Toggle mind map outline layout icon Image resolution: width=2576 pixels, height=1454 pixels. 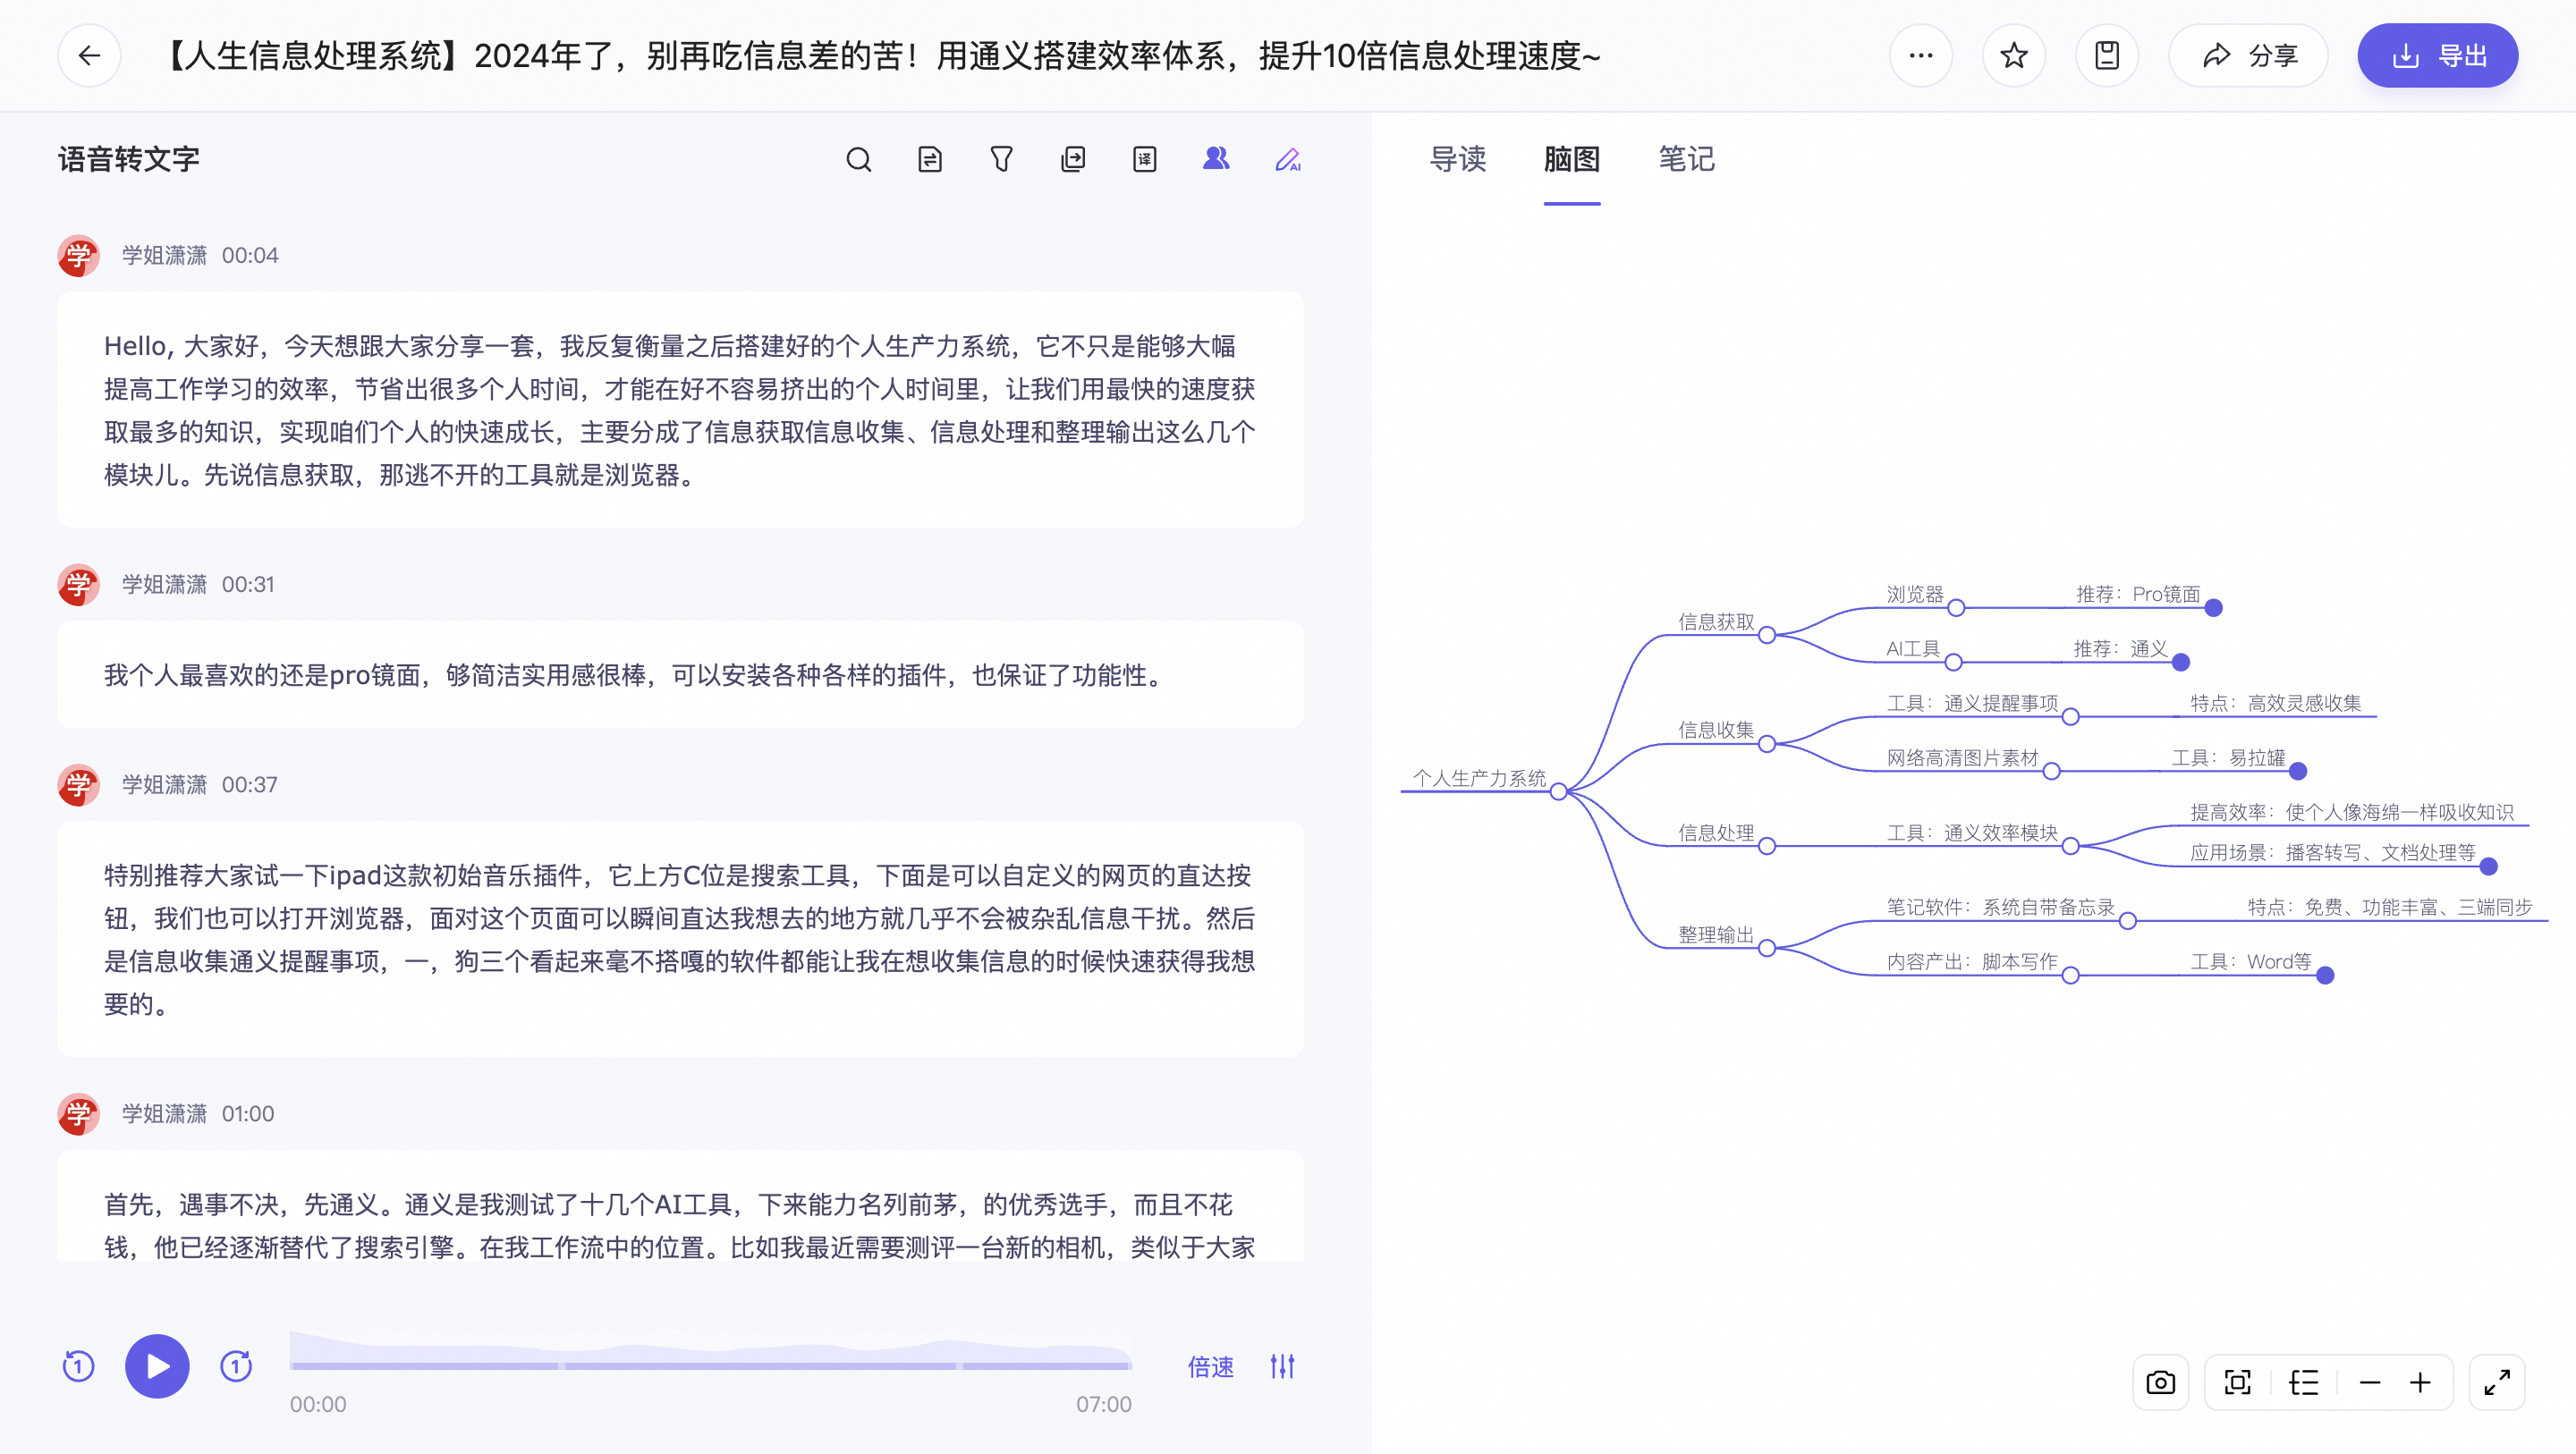[x=2303, y=1382]
